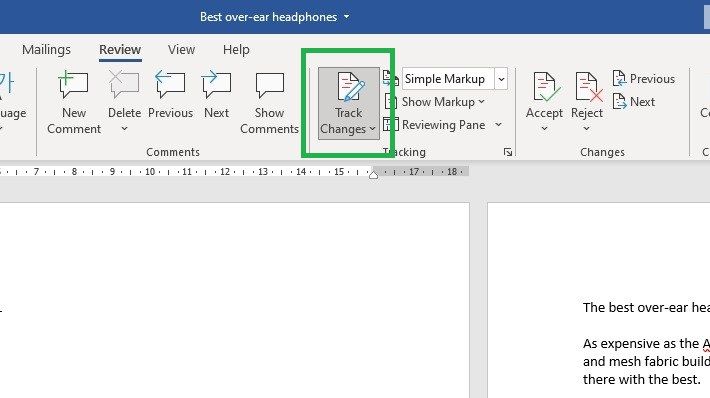Click the Show Comments icon
The width and height of the screenshot is (710, 398).
point(269,85)
